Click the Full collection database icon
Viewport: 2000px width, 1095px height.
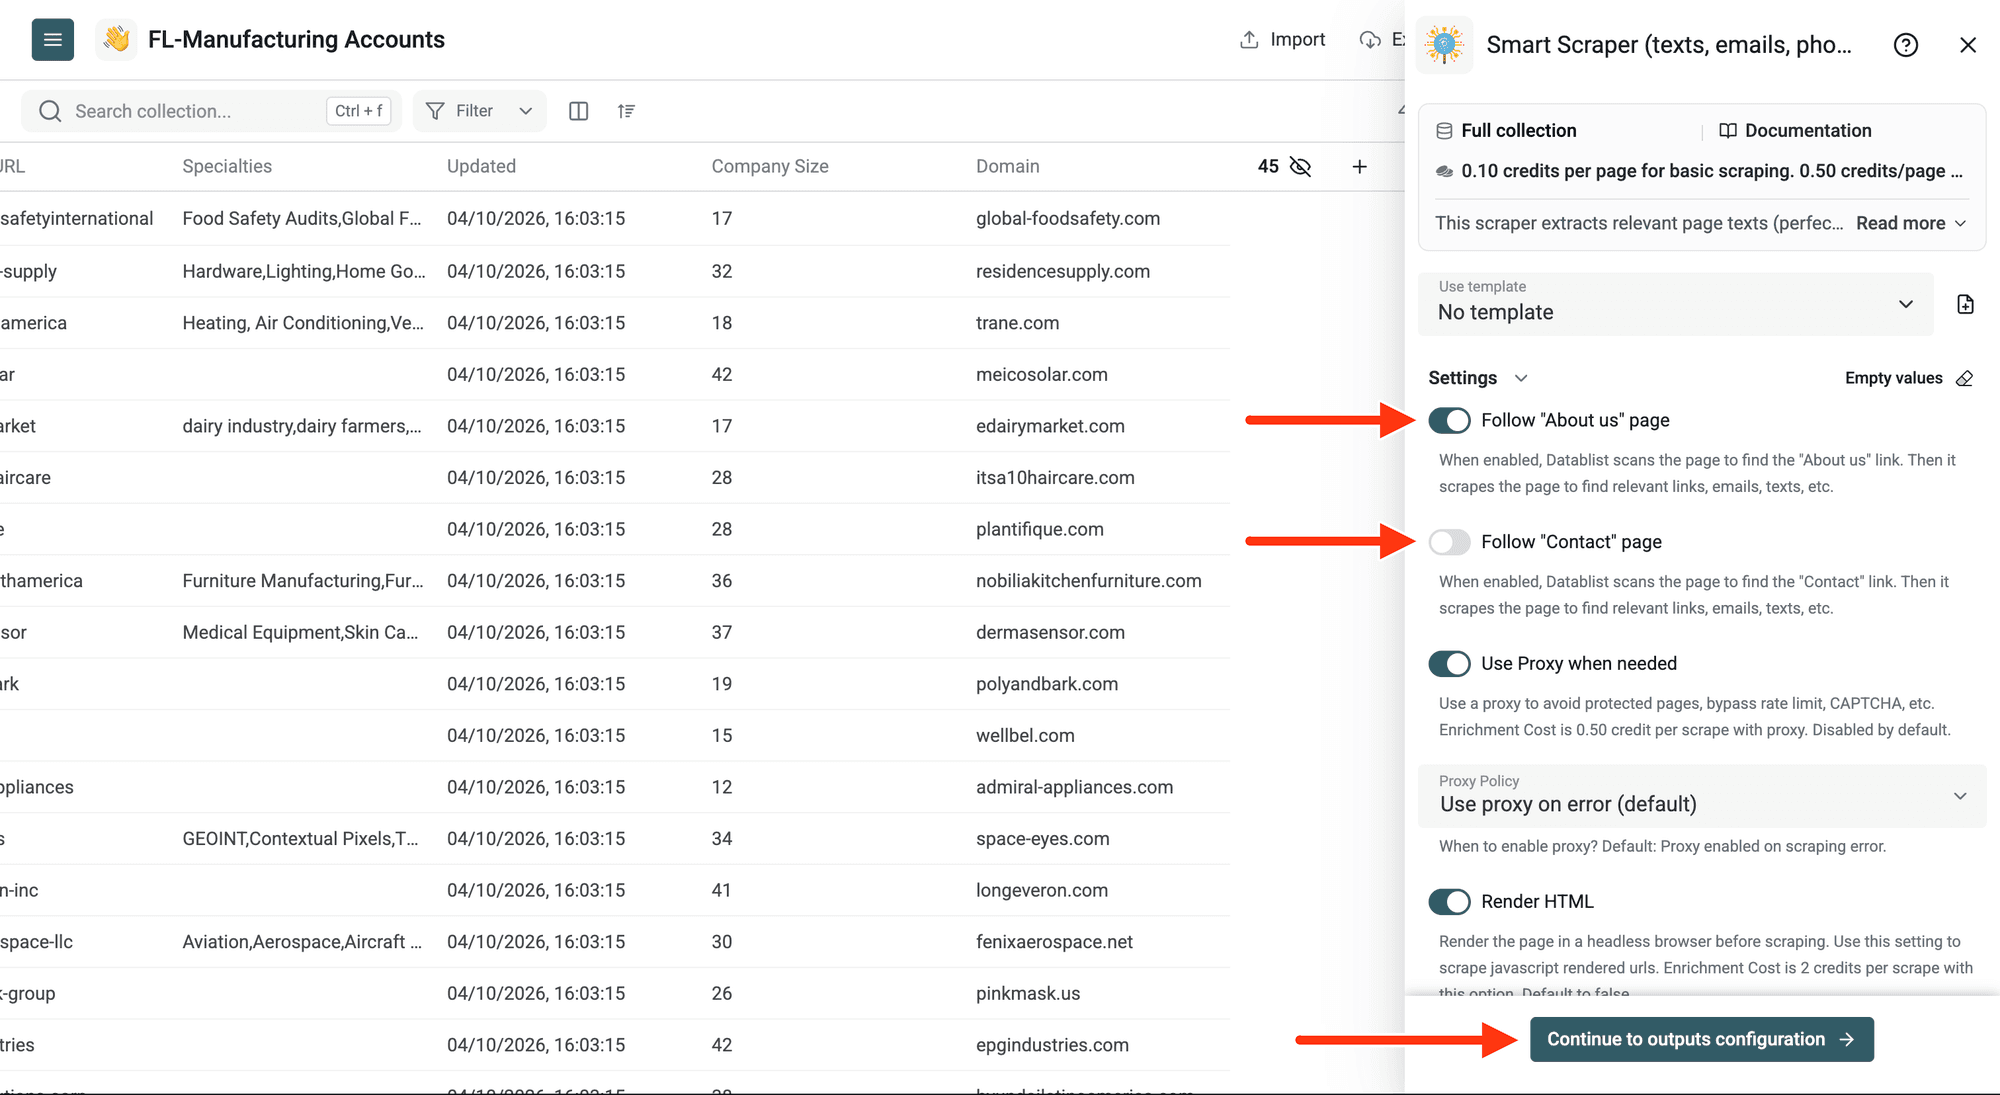1444,131
